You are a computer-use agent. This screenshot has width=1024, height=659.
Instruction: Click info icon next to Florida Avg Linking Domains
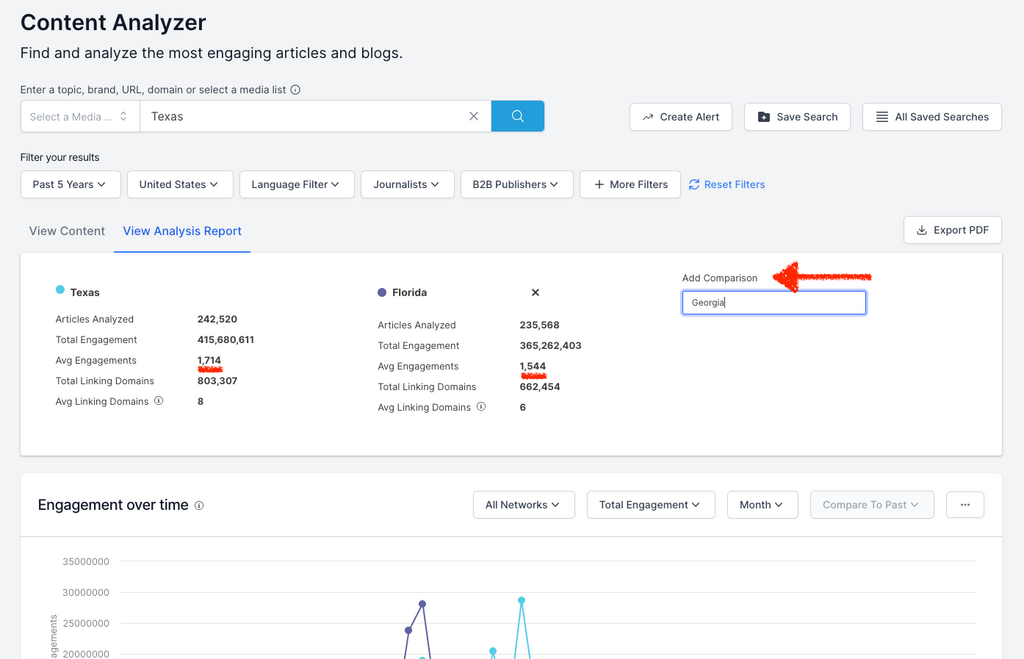click(x=481, y=407)
